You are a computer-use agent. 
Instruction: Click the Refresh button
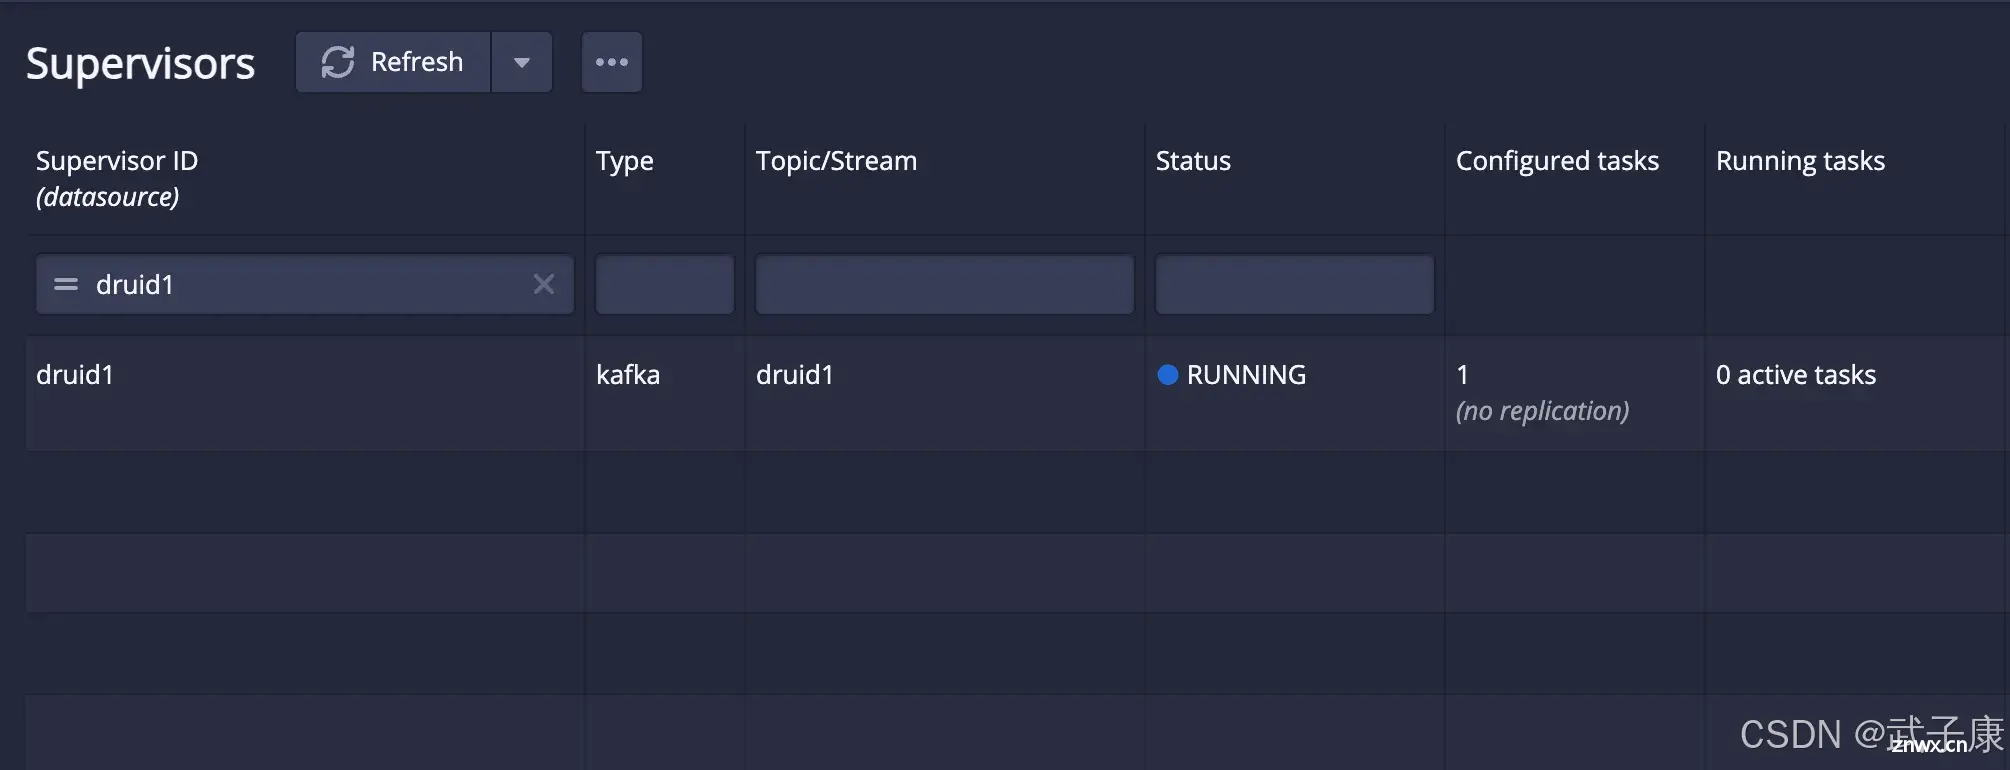393,62
